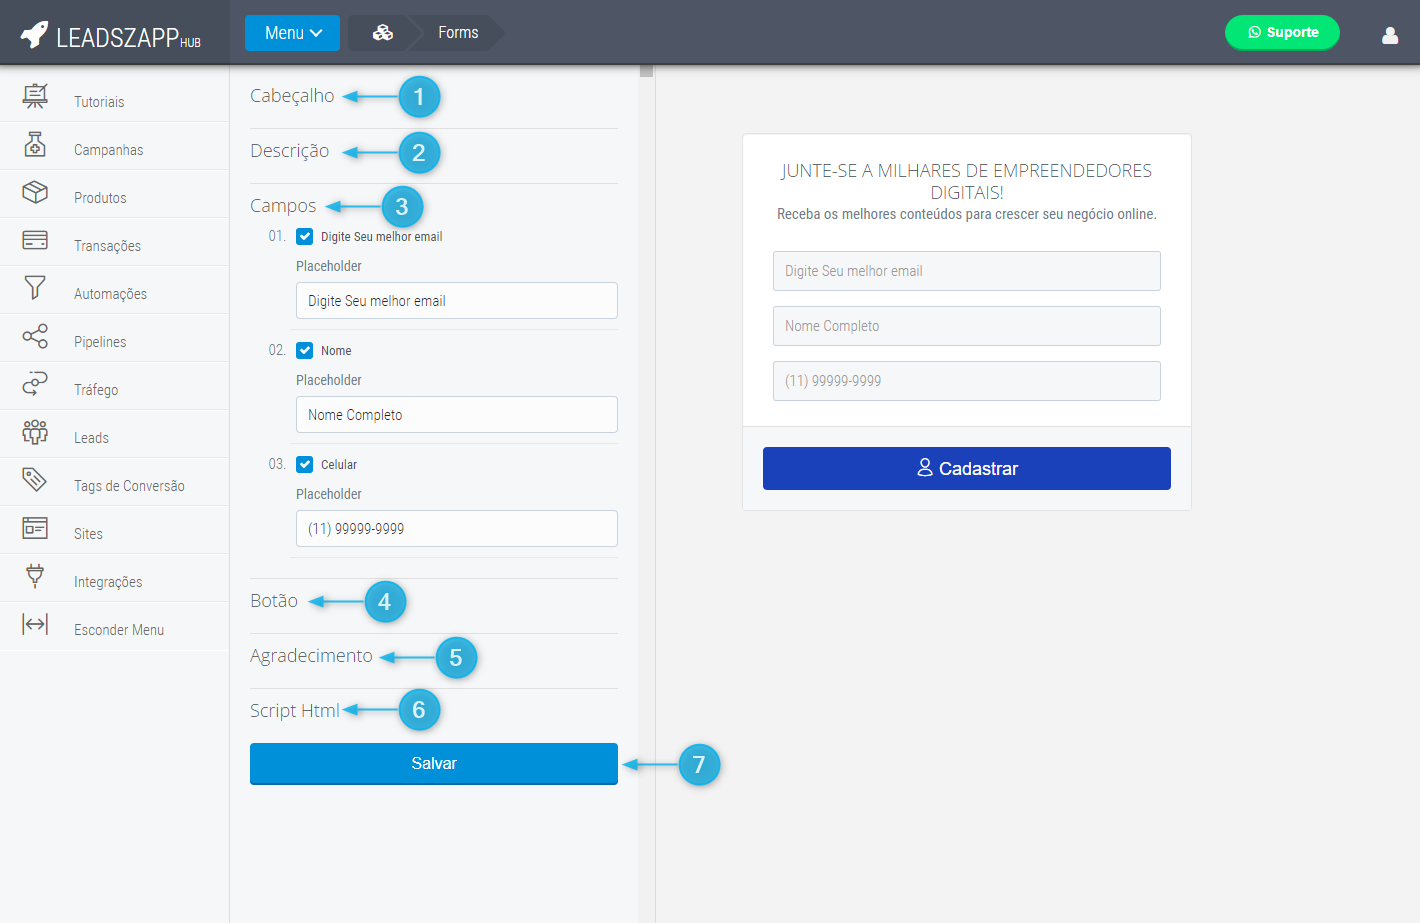This screenshot has height=923, width=1420.
Task: Open the Tutoriais presentation icon
Action: pos(35,96)
